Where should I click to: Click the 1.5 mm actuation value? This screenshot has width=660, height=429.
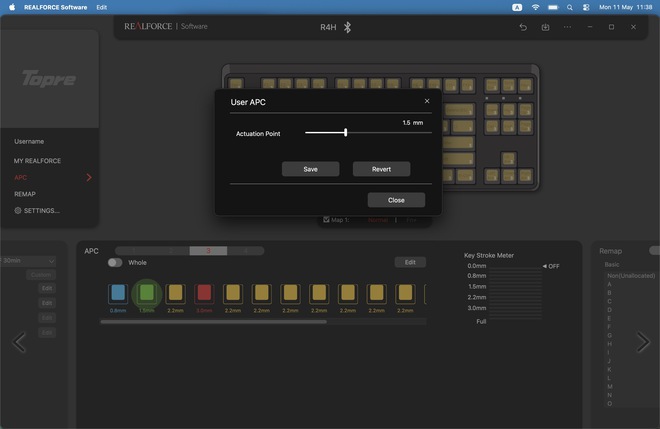pyautogui.click(x=412, y=123)
